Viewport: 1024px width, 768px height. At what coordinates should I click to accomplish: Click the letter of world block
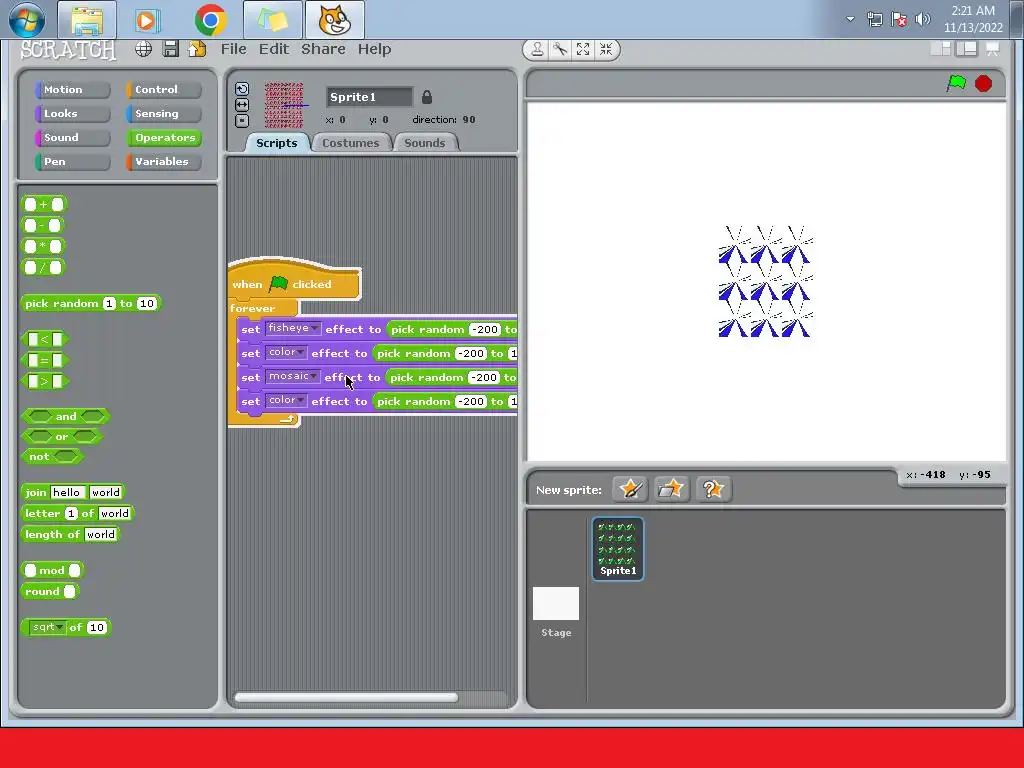tap(78, 513)
